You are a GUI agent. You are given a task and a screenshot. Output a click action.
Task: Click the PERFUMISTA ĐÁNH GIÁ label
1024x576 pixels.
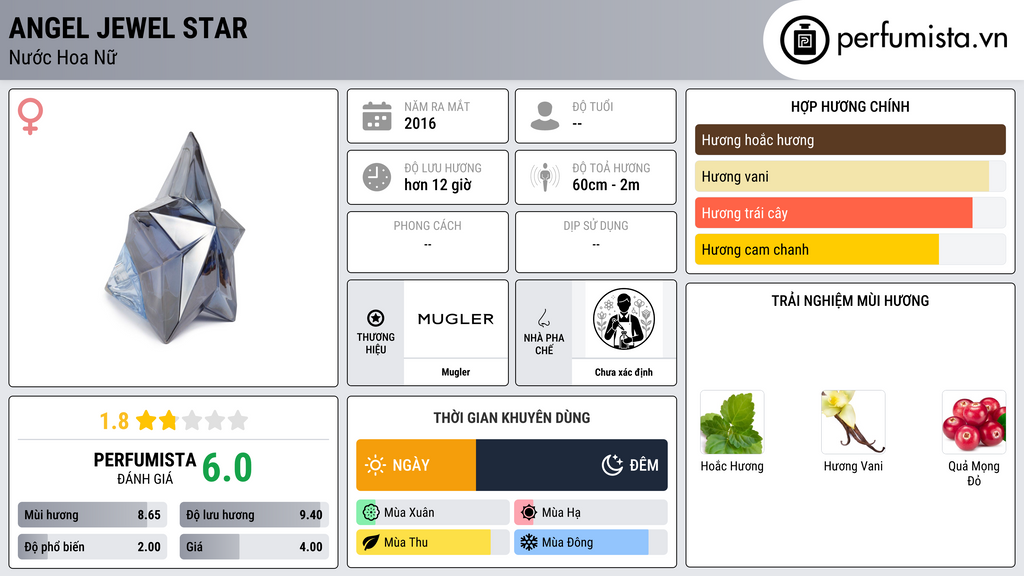145,468
